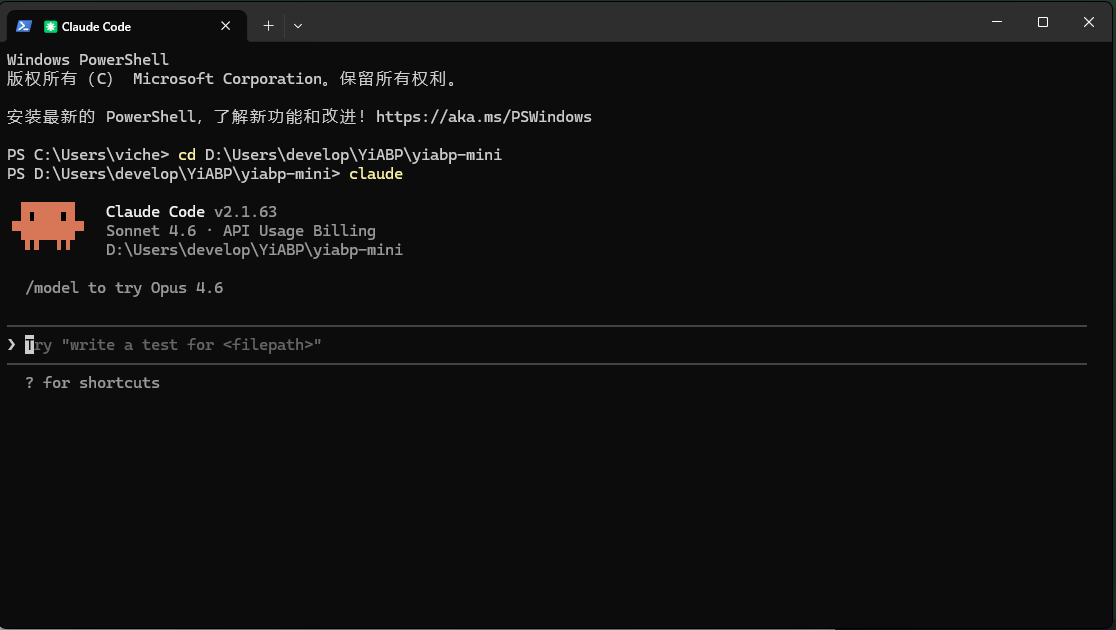Click the orange Claude Code mascot logo

tap(48, 225)
